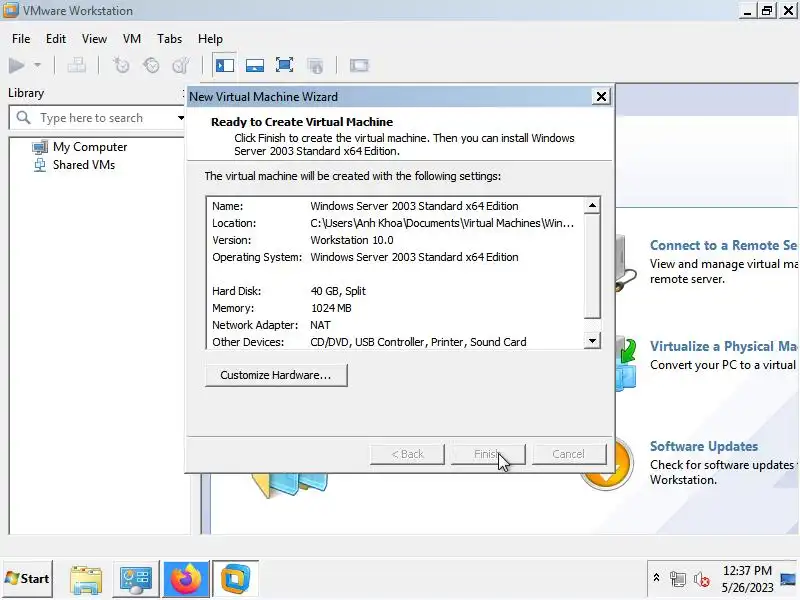Click the Show Desktop tray icon
This screenshot has width=800, height=600.
788,579
